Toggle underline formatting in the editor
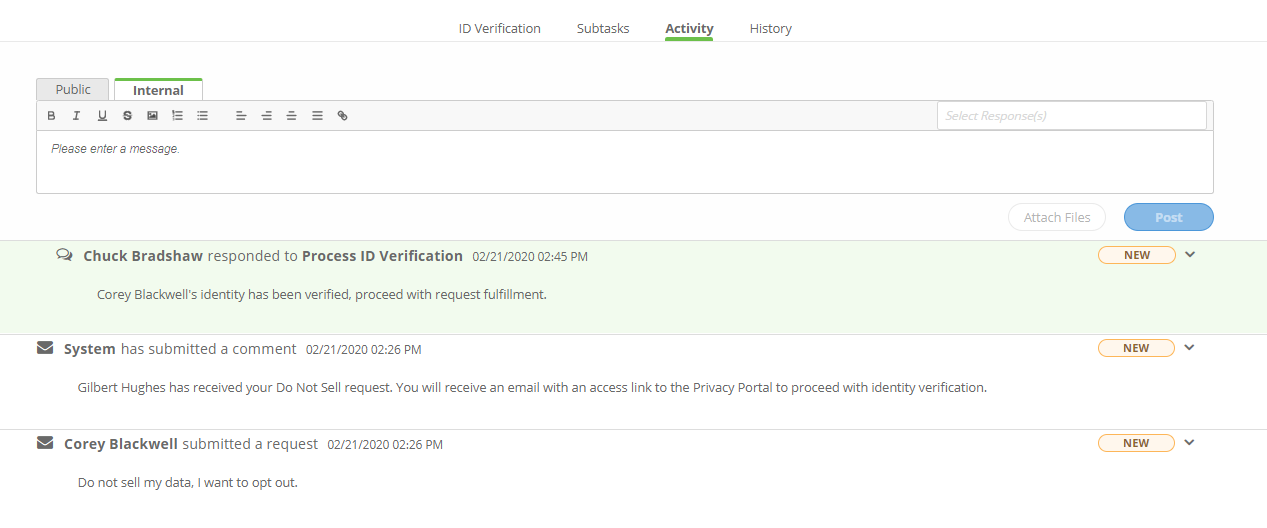This screenshot has width=1267, height=528. click(x=102, y=116)
